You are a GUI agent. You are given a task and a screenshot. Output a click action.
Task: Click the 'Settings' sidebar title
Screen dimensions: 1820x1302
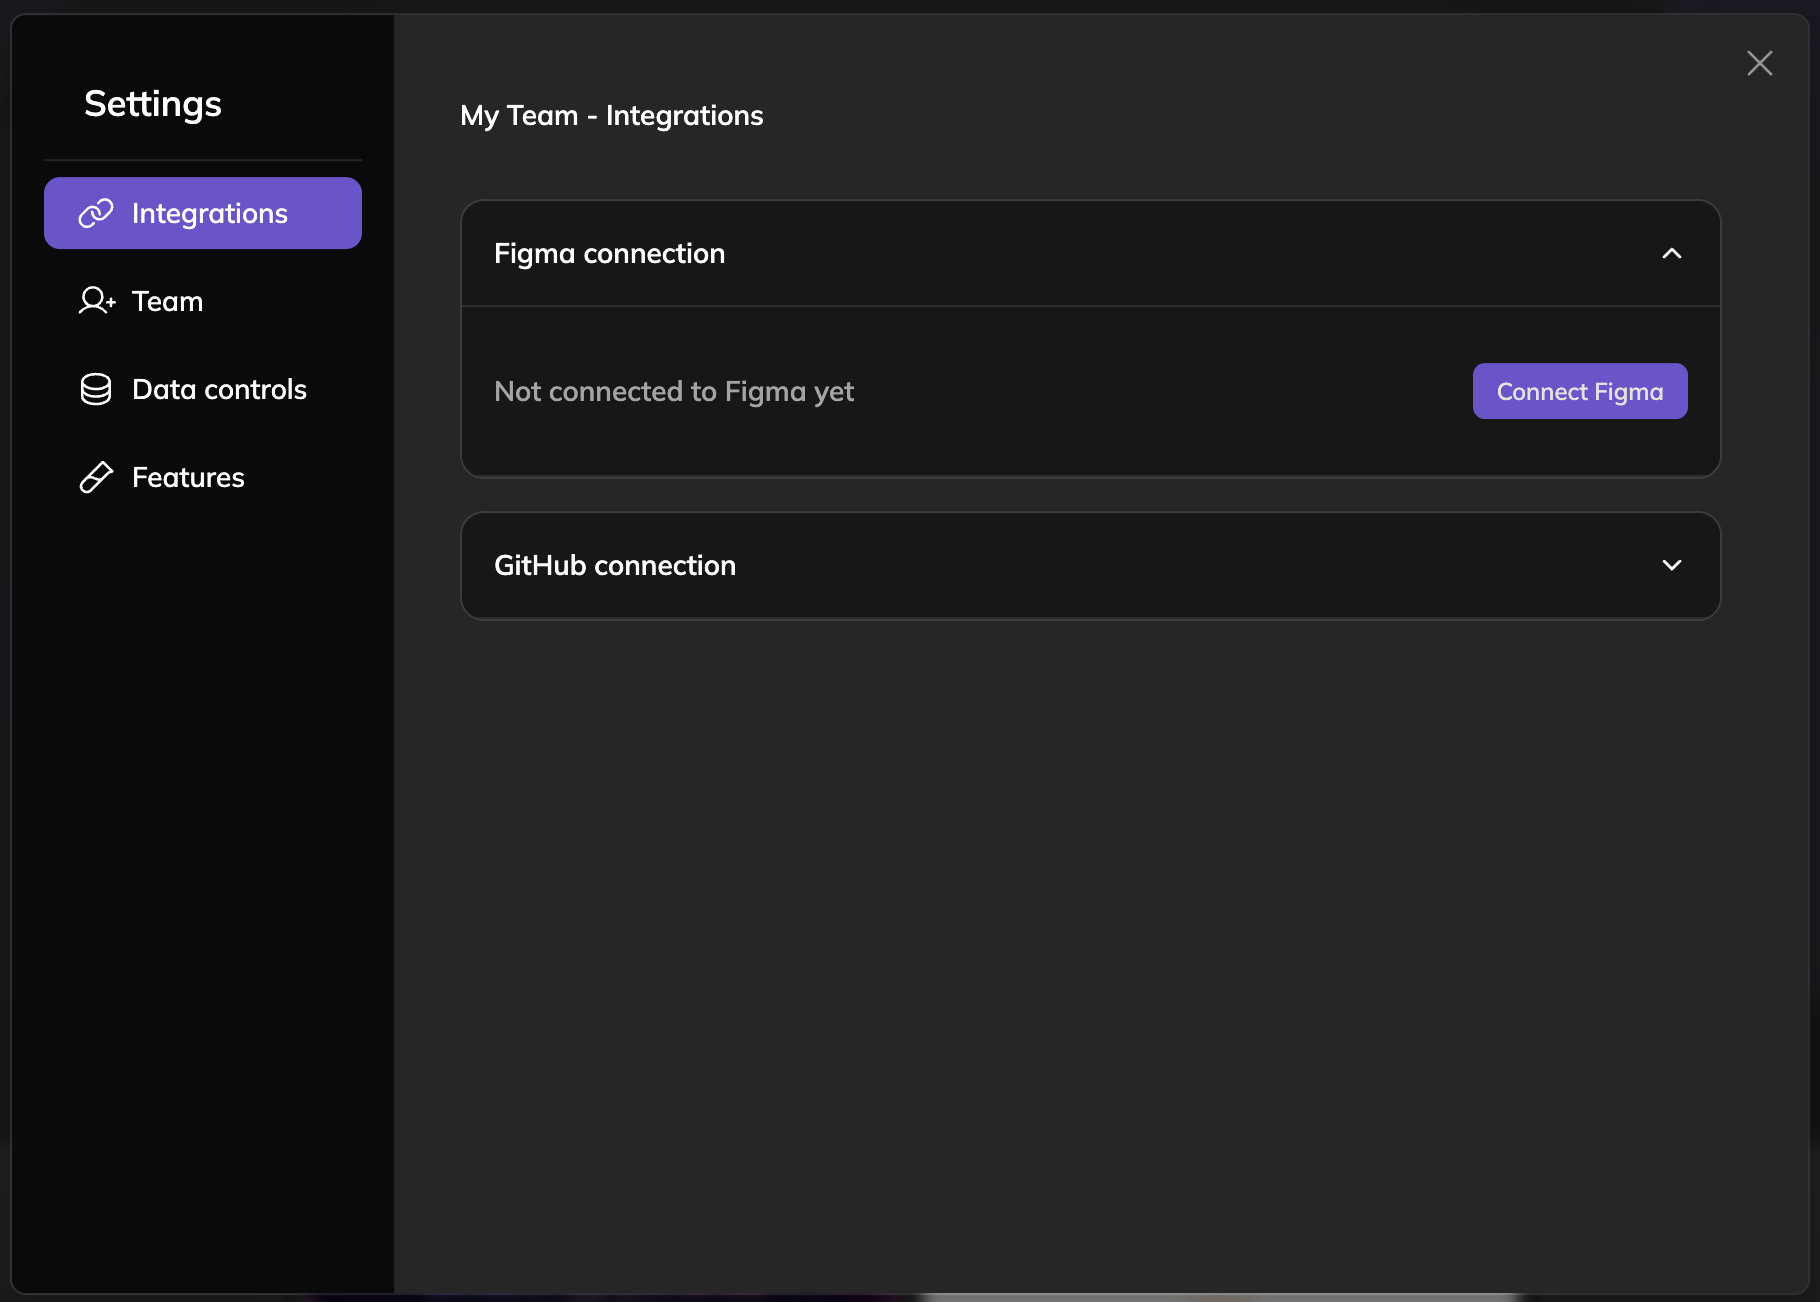[x=153, y=104]
